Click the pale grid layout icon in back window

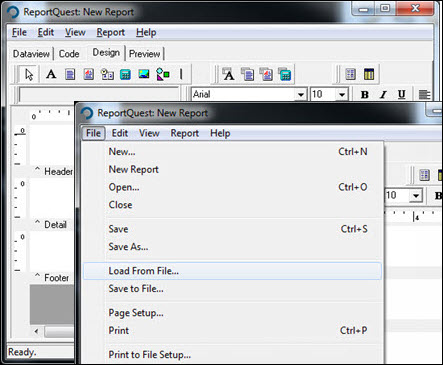point(350,74)
